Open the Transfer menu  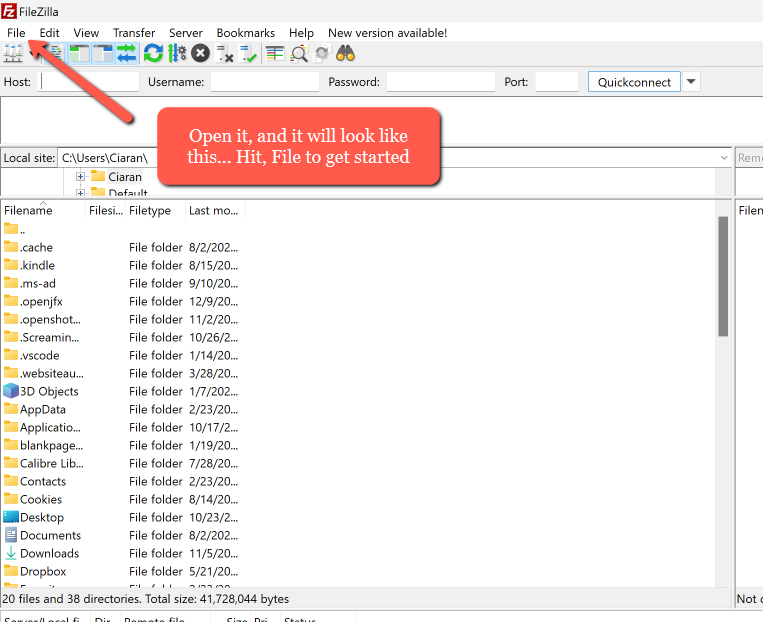(x=134, y=33)
